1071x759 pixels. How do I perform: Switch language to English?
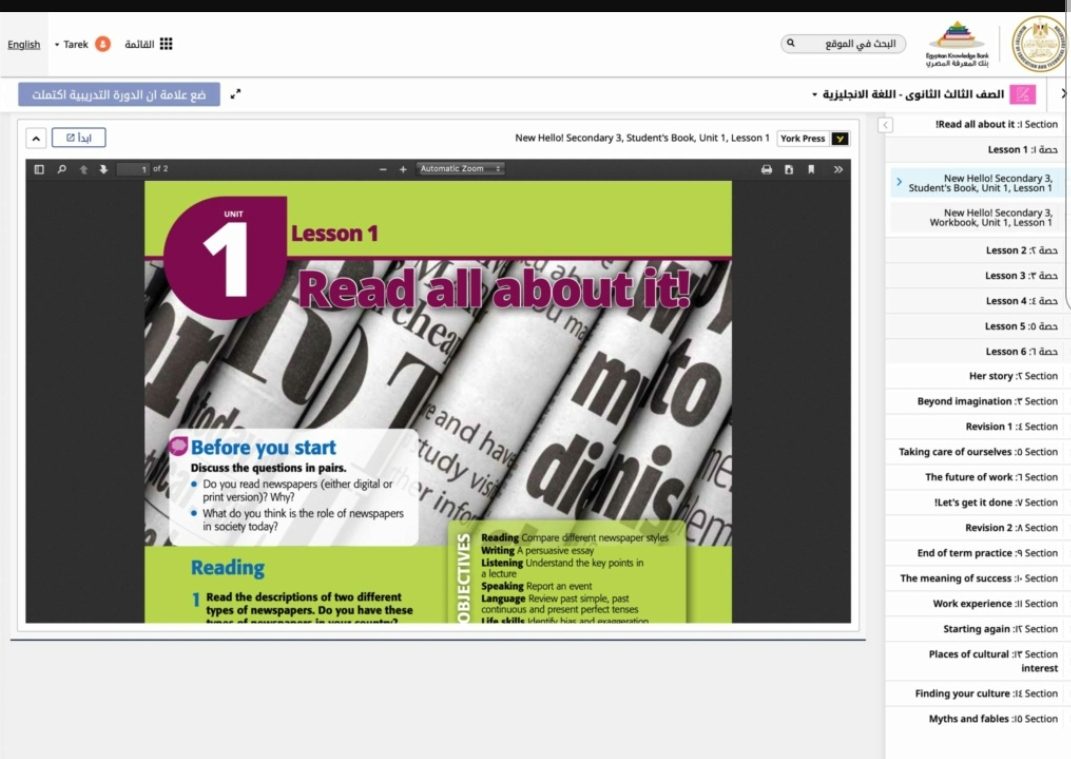pos(24,45)
